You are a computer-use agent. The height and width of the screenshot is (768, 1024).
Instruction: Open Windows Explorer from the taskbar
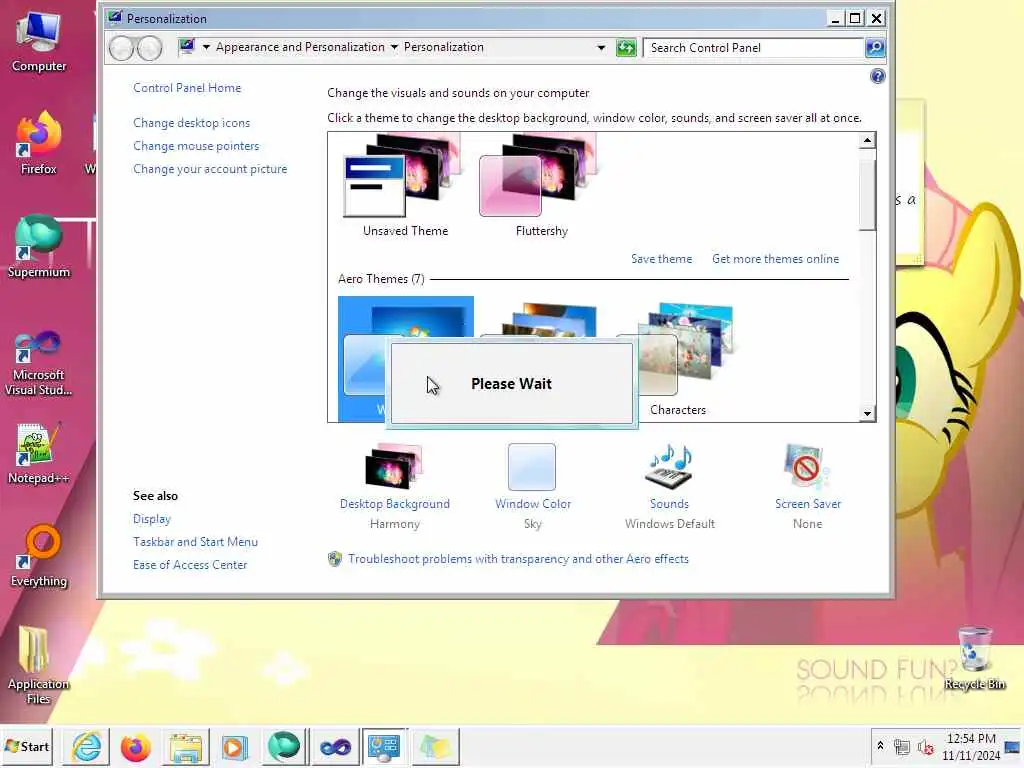(185, 746)
